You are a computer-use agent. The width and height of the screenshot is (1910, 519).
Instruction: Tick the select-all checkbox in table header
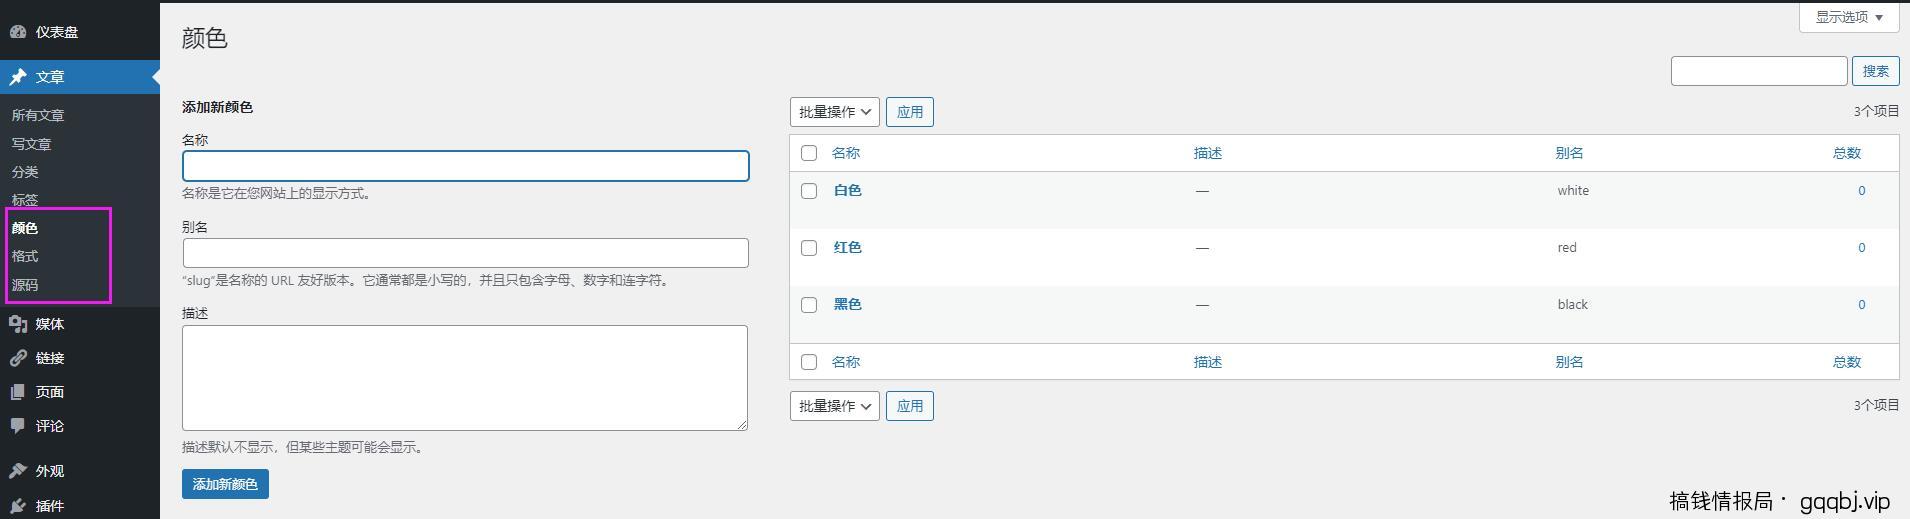tap(809, 153)
